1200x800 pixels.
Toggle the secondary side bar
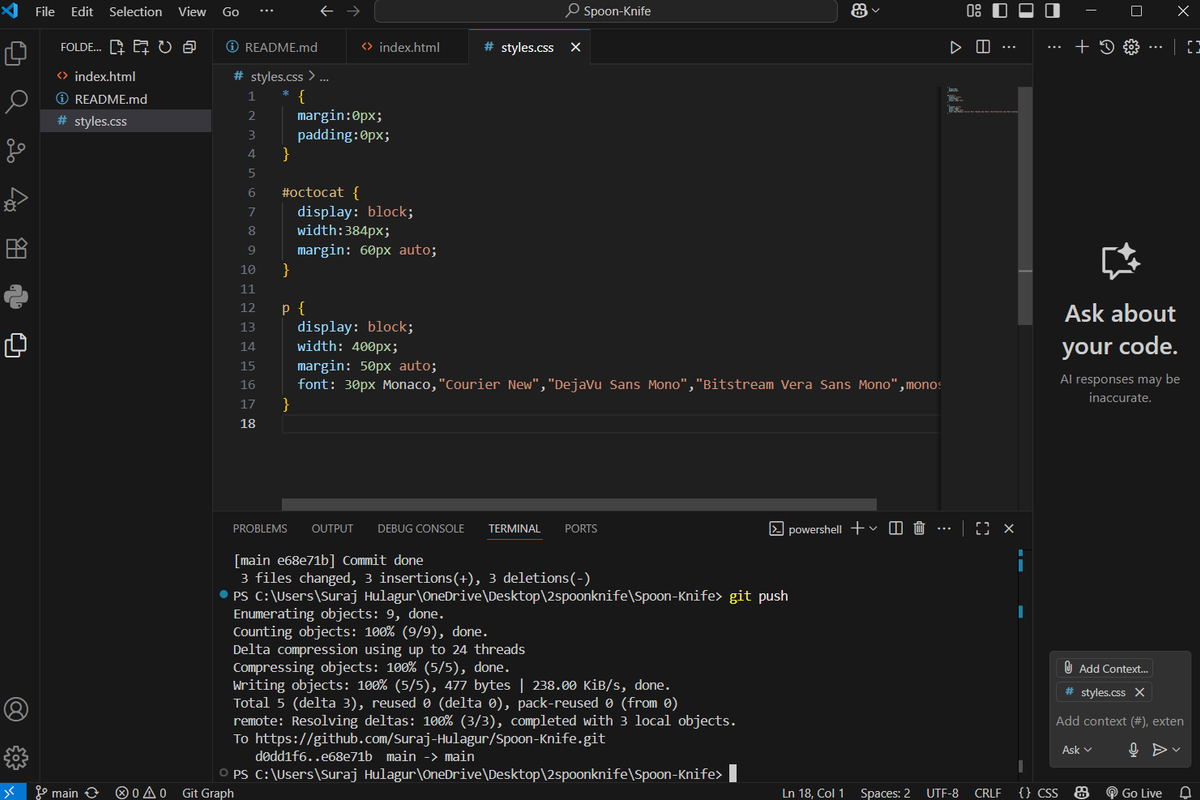1050,11
